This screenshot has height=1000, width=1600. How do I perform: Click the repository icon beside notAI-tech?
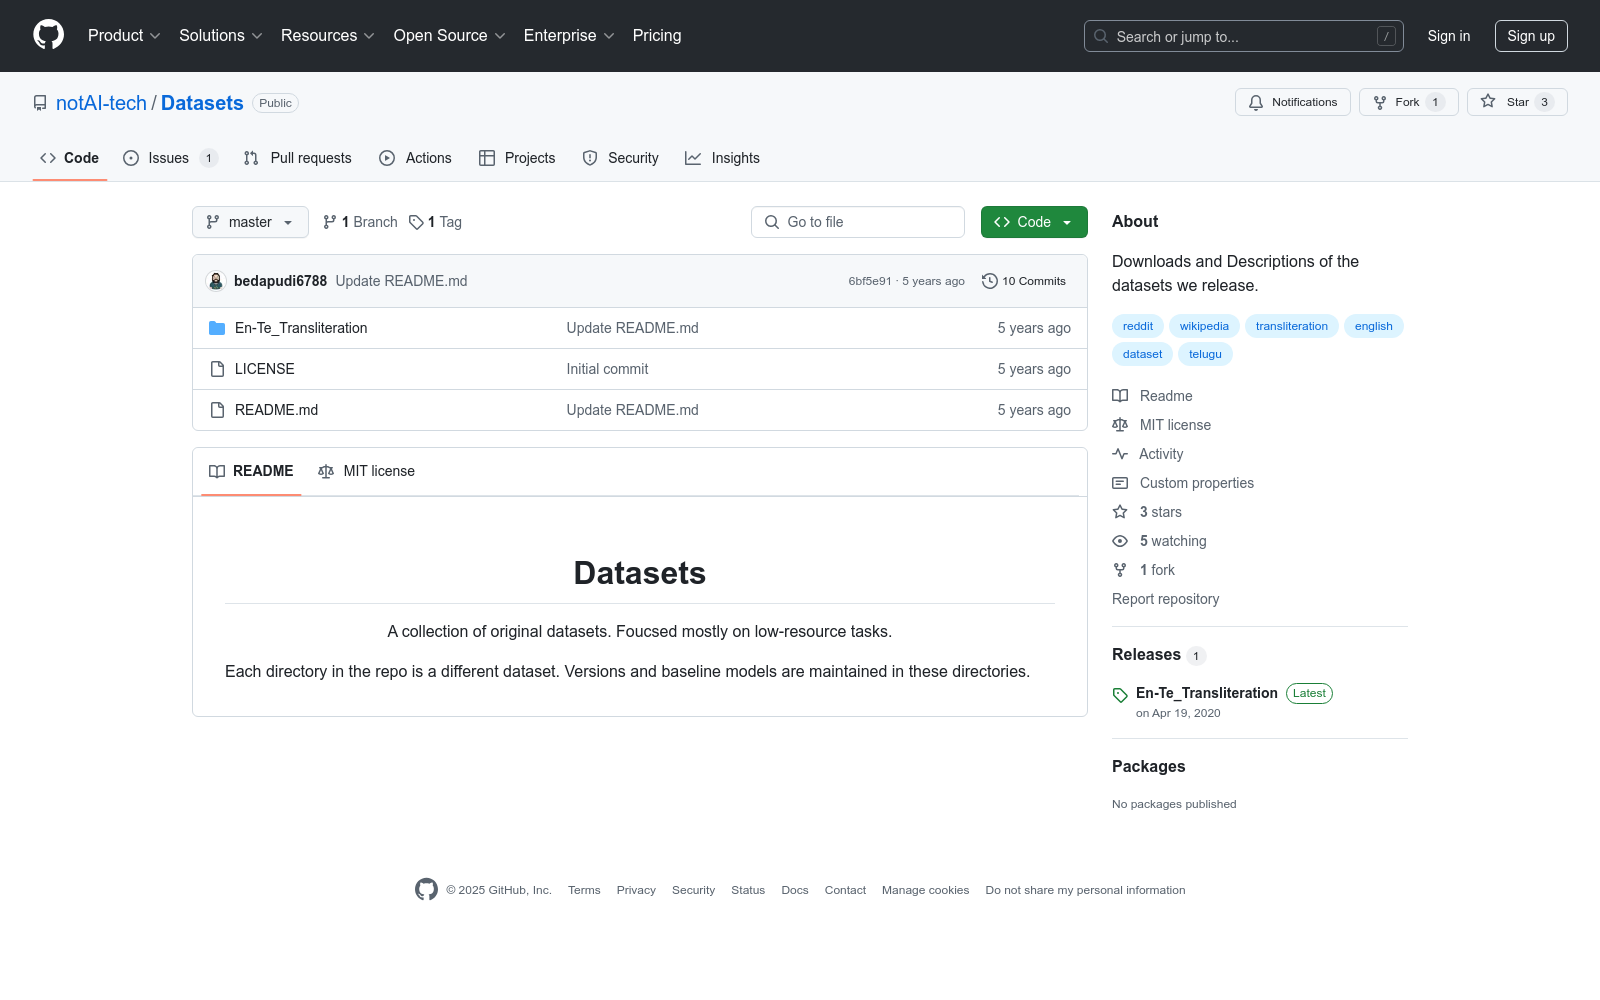40,103
